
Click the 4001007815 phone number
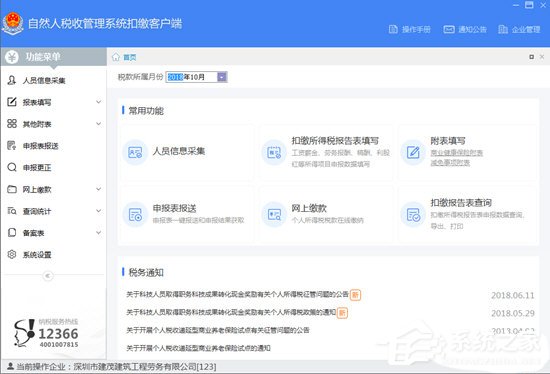[59, 345]
